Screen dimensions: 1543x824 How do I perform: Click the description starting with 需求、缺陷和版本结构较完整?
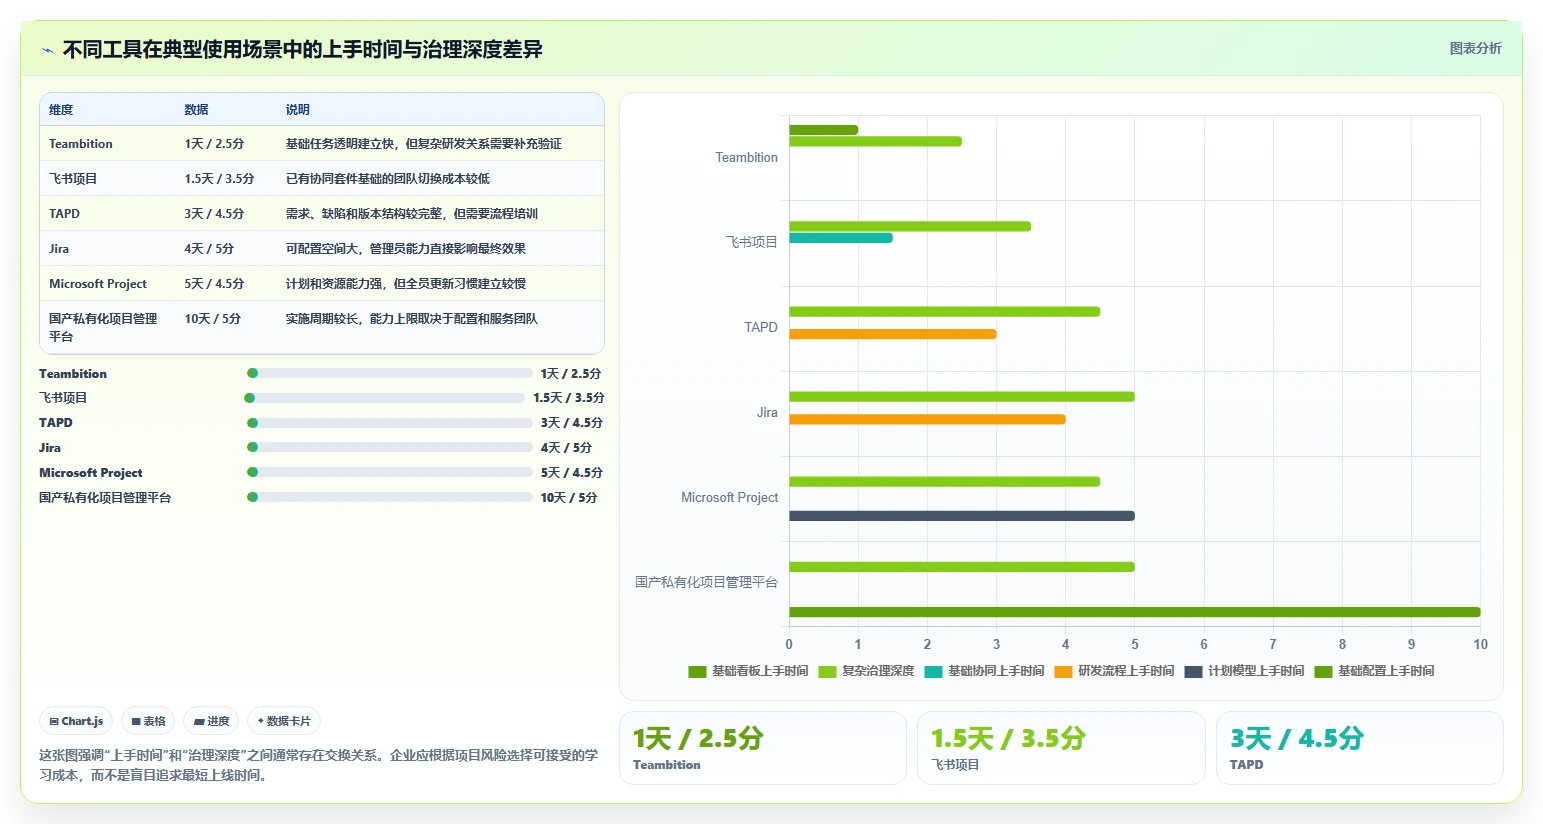(412, 214)
